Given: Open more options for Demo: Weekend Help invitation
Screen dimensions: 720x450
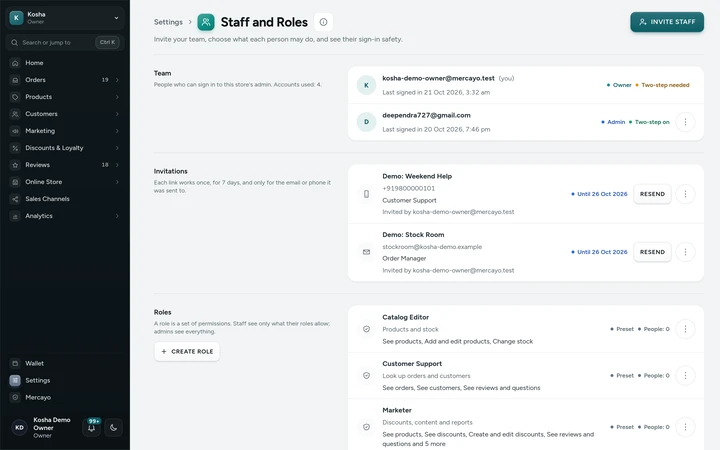Looking at the screenshot, I should coord(685,194).
